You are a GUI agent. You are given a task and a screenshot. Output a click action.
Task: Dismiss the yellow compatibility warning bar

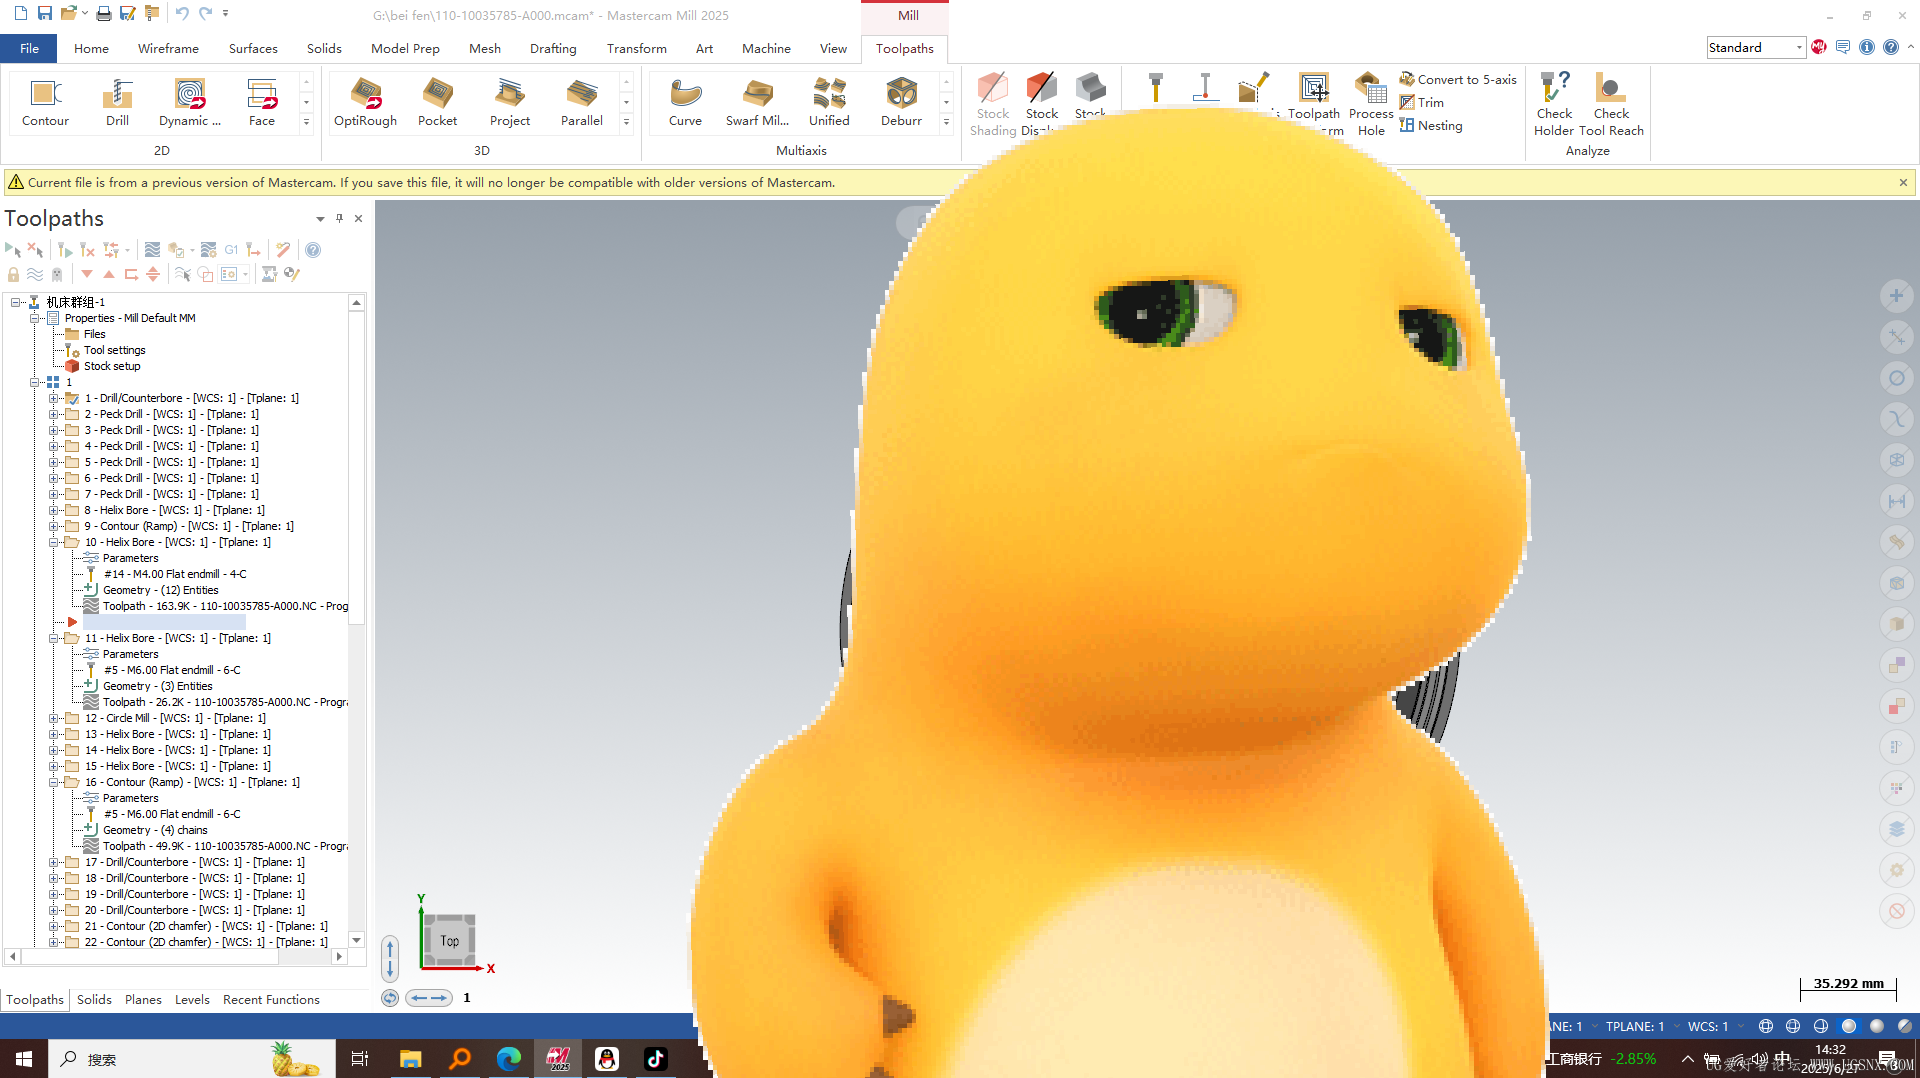point(1903,182)
